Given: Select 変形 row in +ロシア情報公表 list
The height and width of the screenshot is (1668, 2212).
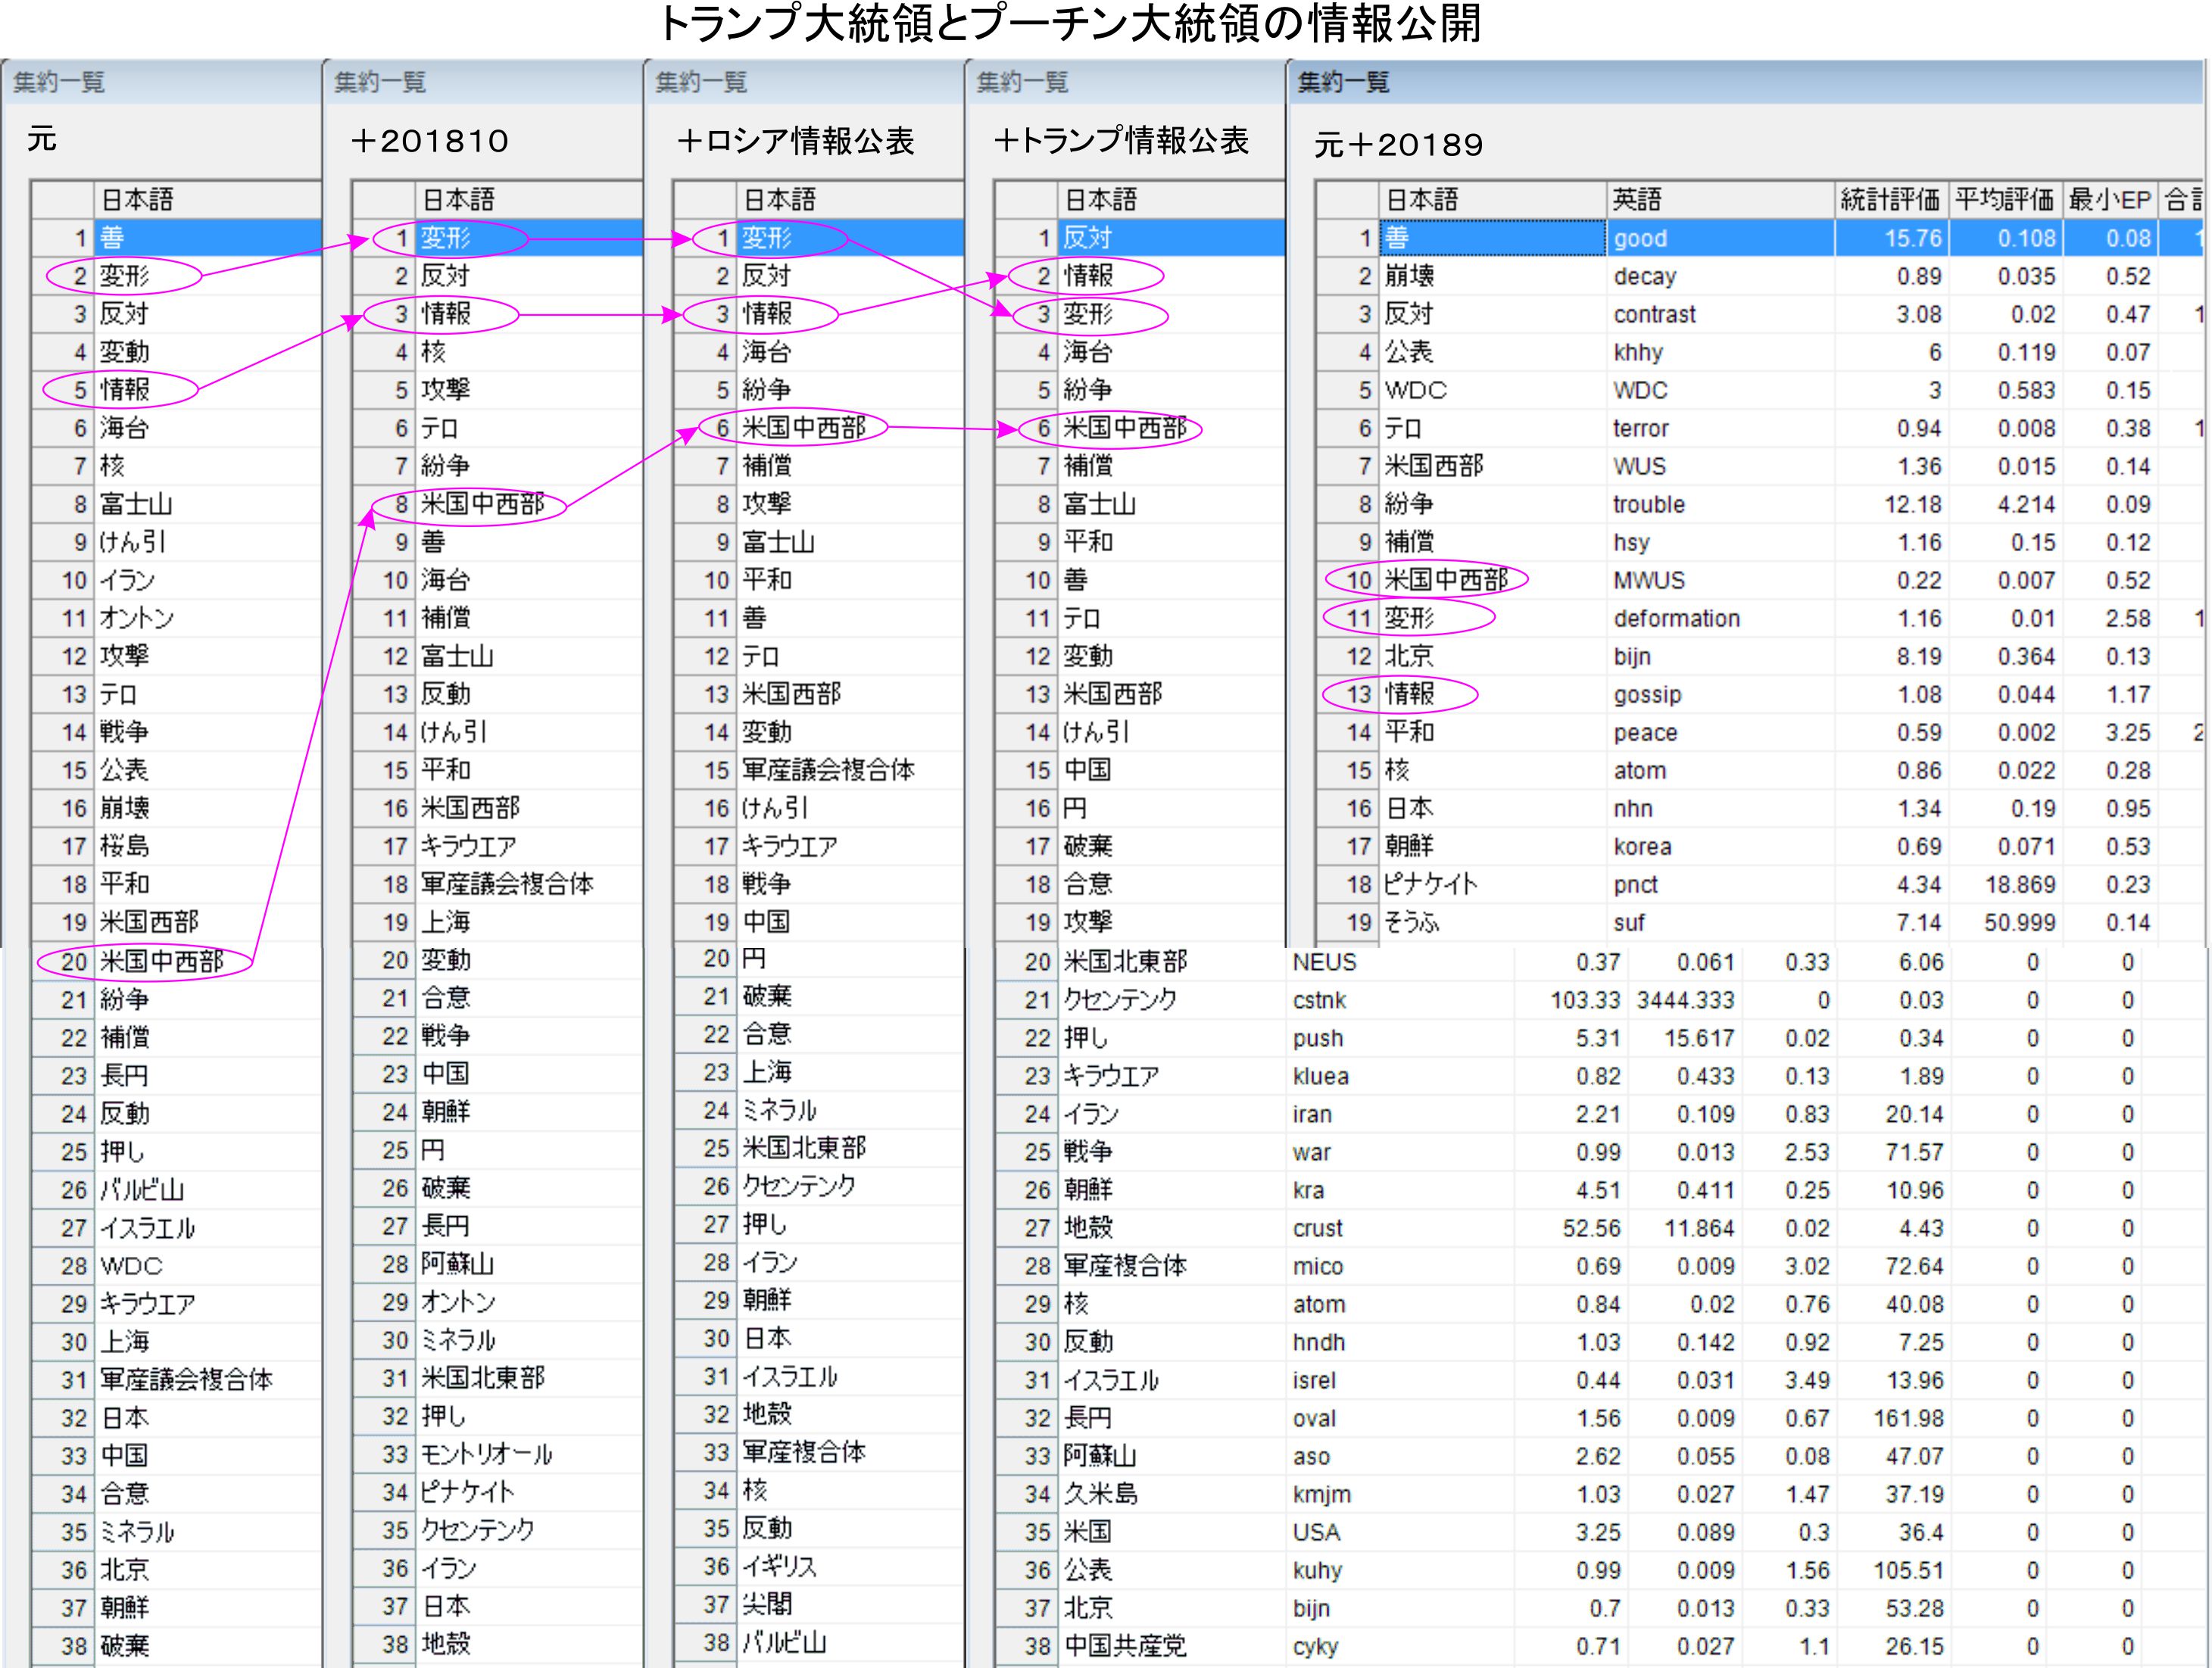Looking at the screenshot, I should point(767,238).
